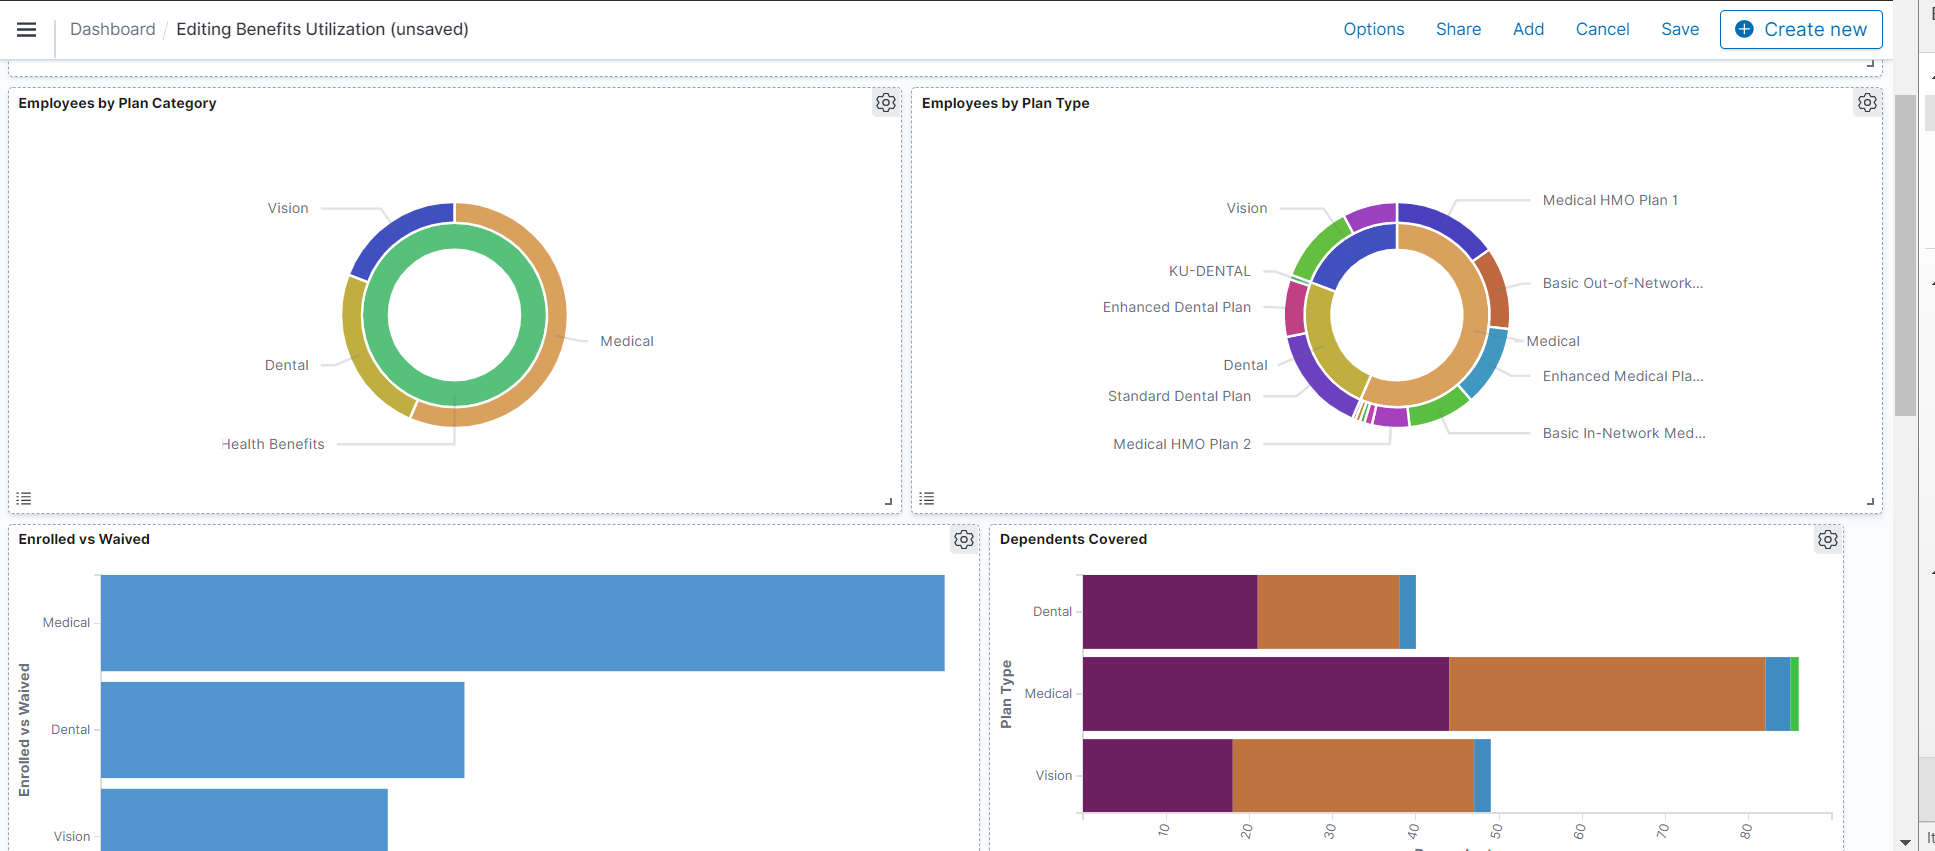
Task: Click the orange Medical segment in Dependents Covered
Action: click(1606, 694)
